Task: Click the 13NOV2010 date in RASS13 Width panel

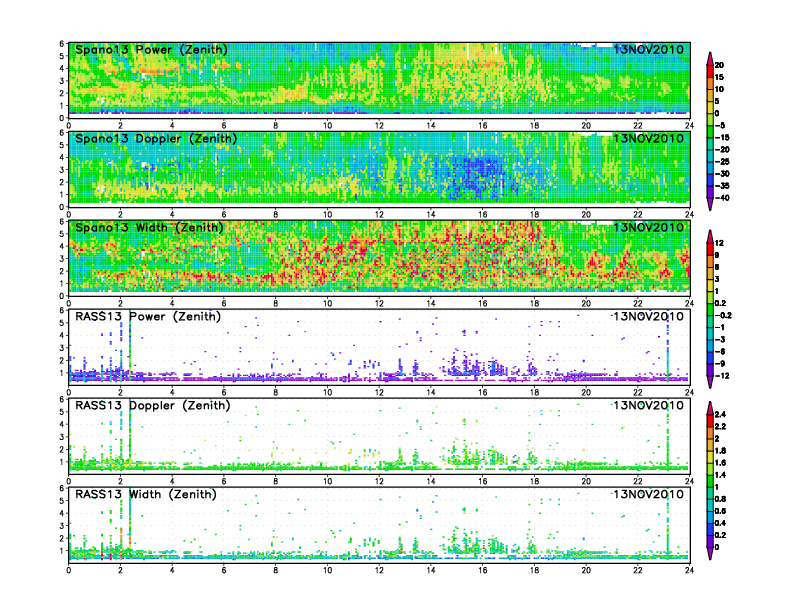Action: tap(648, 494)
